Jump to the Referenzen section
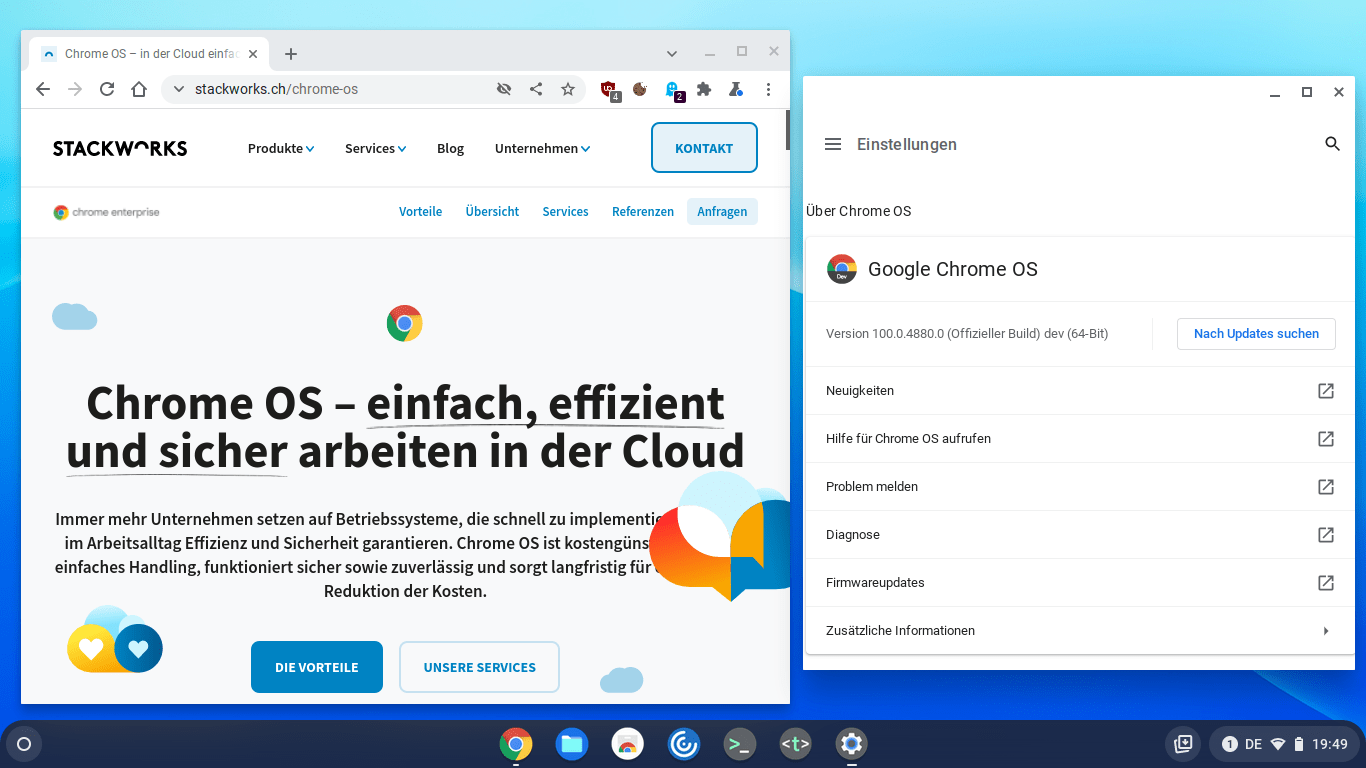 [643, 211]
